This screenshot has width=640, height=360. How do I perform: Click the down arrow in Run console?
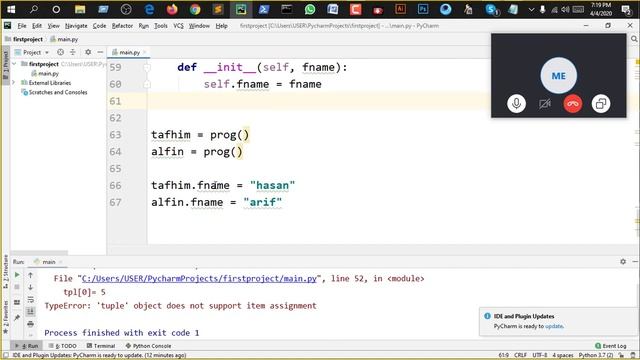[x=31, y=287]
